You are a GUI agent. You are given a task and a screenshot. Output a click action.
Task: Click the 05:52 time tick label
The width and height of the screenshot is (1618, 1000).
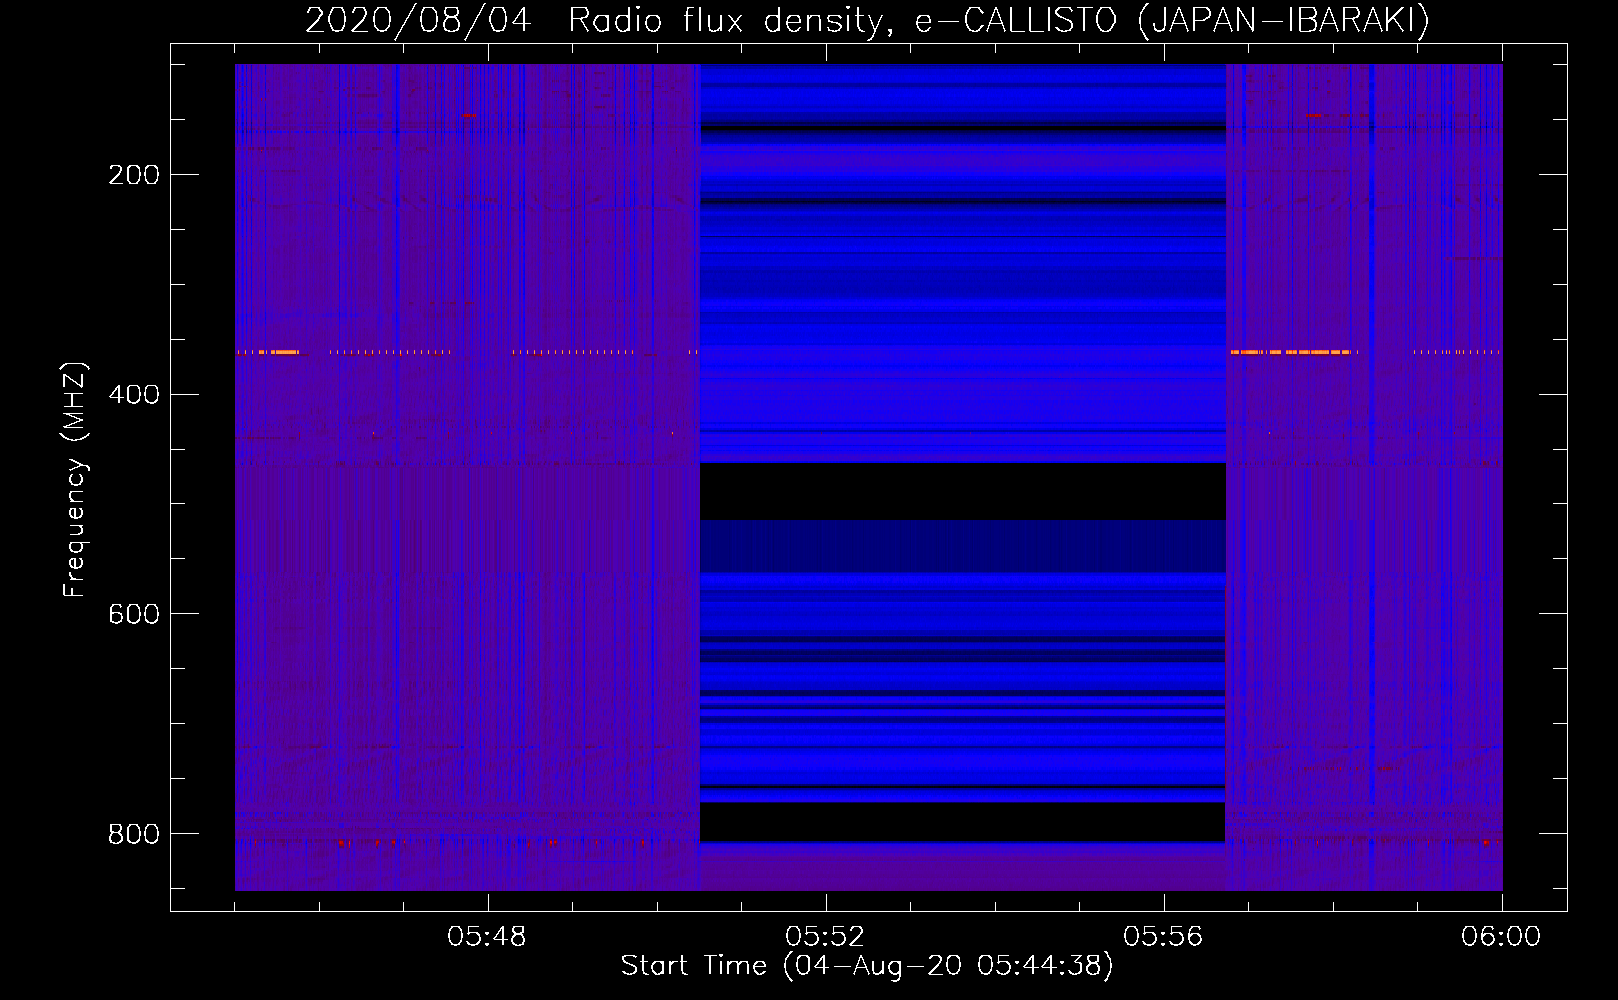(825, 937)
